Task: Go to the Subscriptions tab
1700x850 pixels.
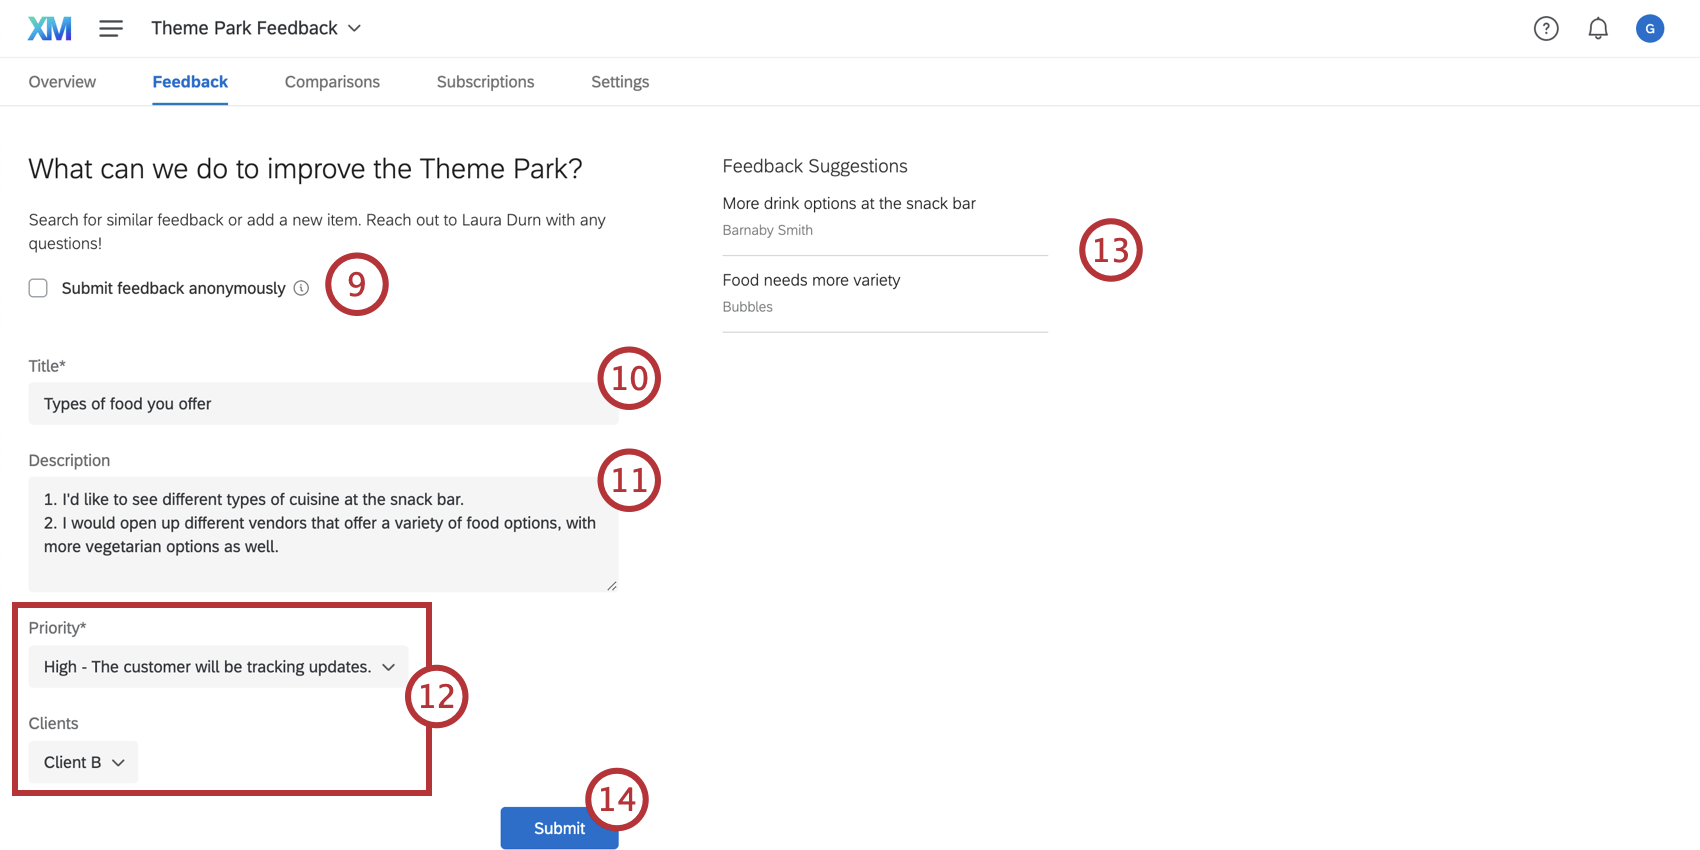Action: point(485,82)
